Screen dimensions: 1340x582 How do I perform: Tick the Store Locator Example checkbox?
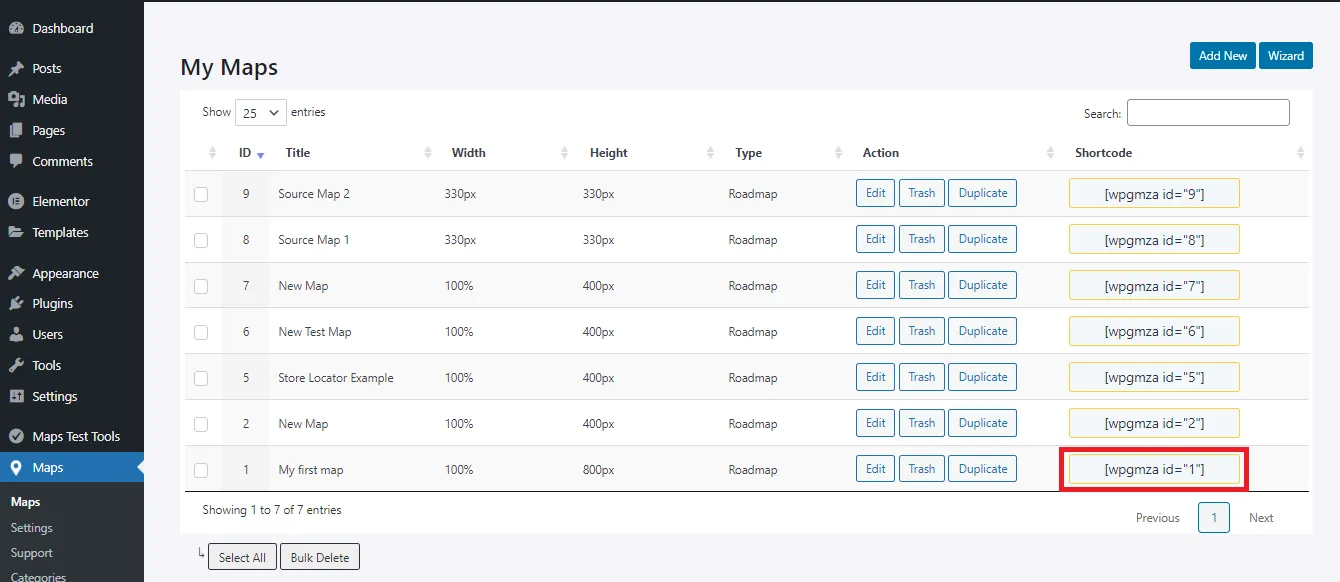201,378
